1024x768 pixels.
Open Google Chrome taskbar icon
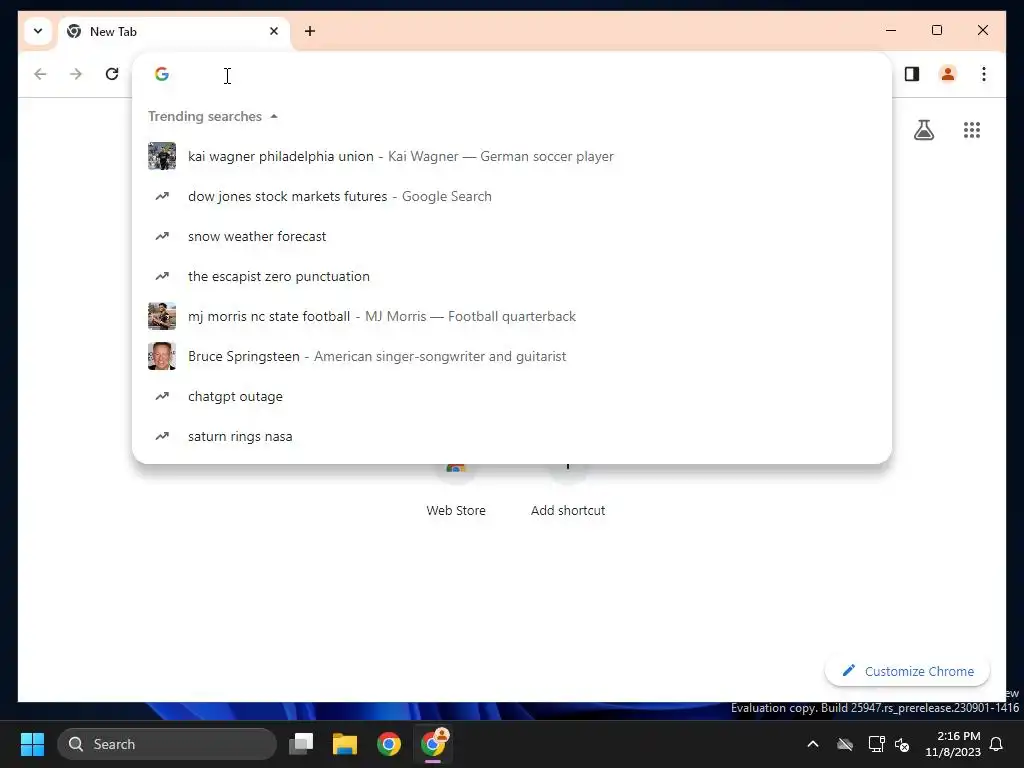389,744
